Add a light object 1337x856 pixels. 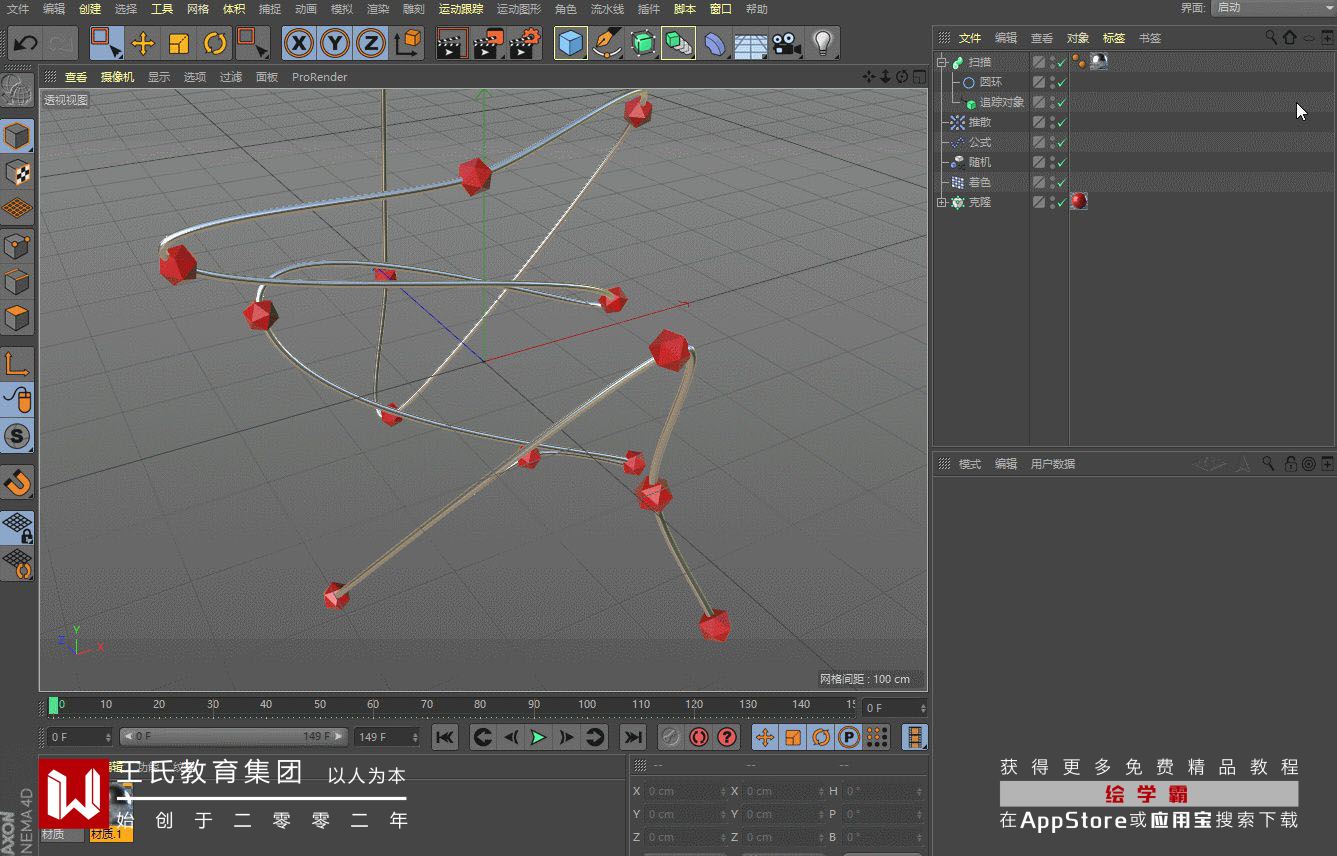click(822, 43)
